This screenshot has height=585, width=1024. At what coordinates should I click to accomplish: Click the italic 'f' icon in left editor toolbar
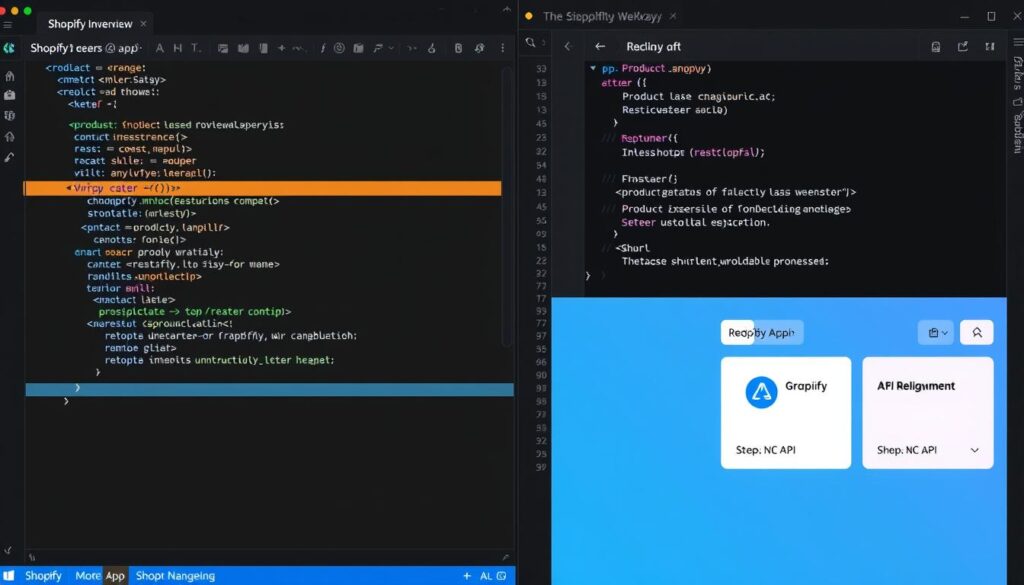[323, 48]
